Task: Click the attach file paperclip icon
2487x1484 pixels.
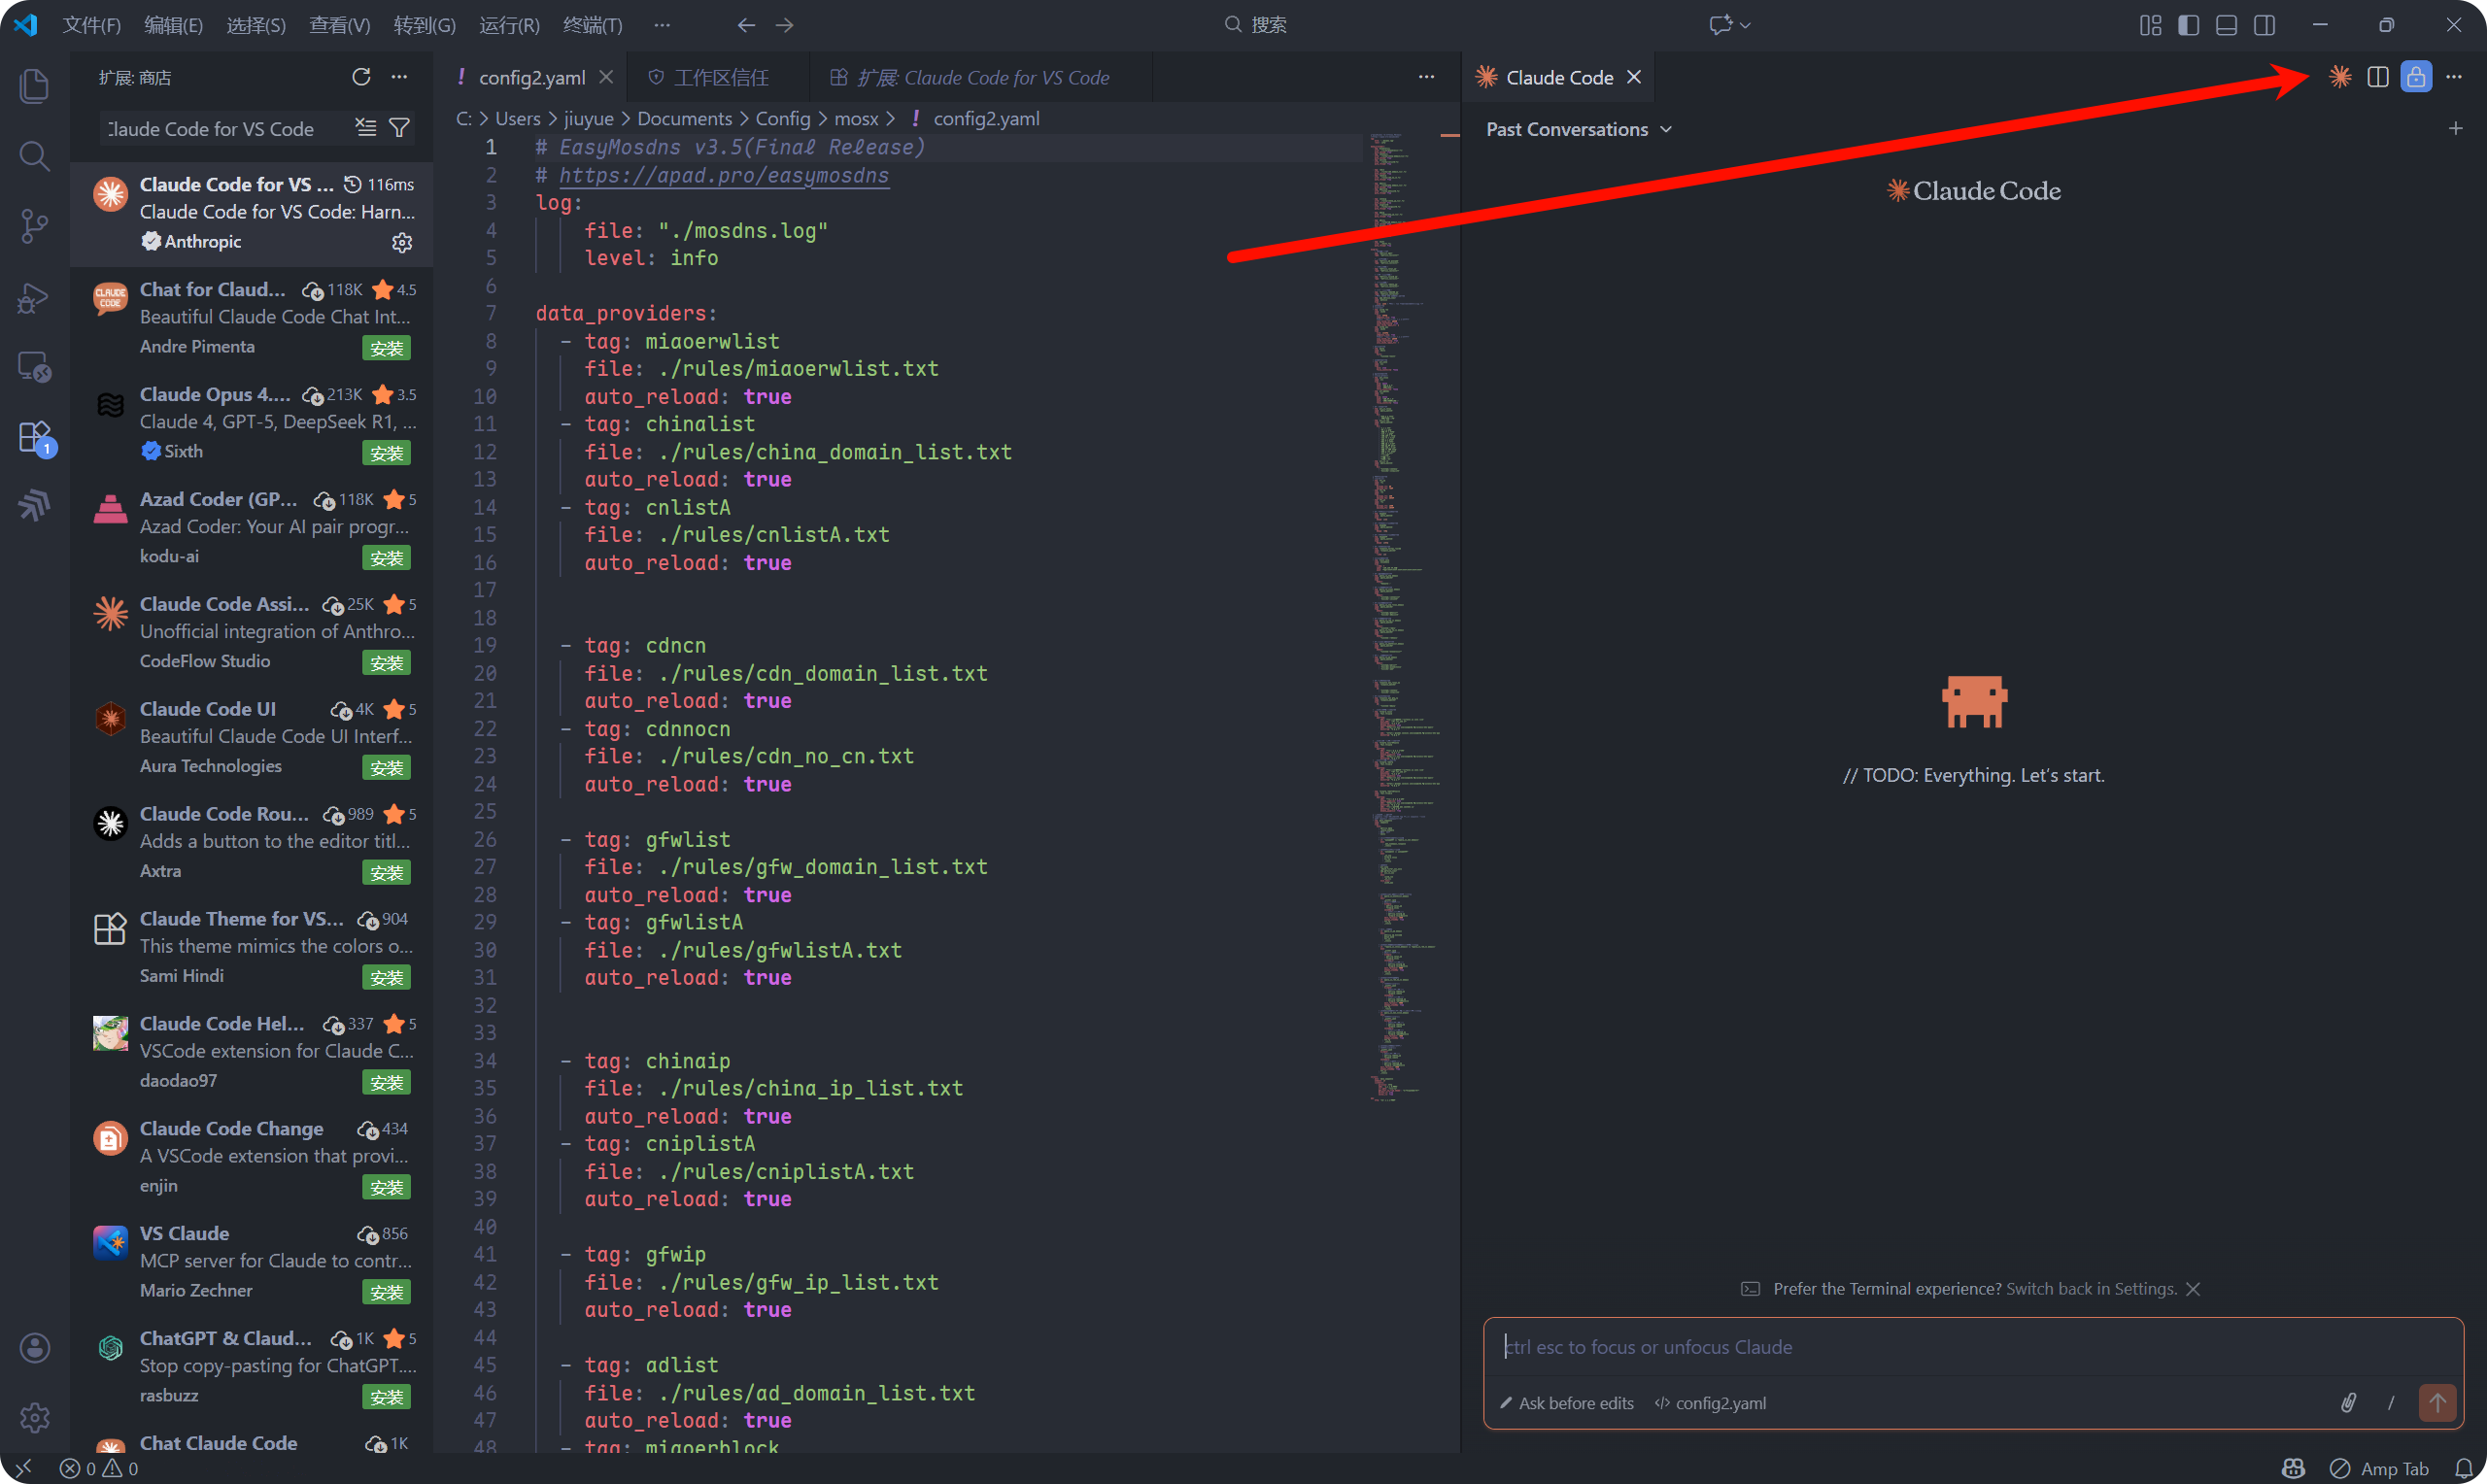Action: click(2347, 1402)
